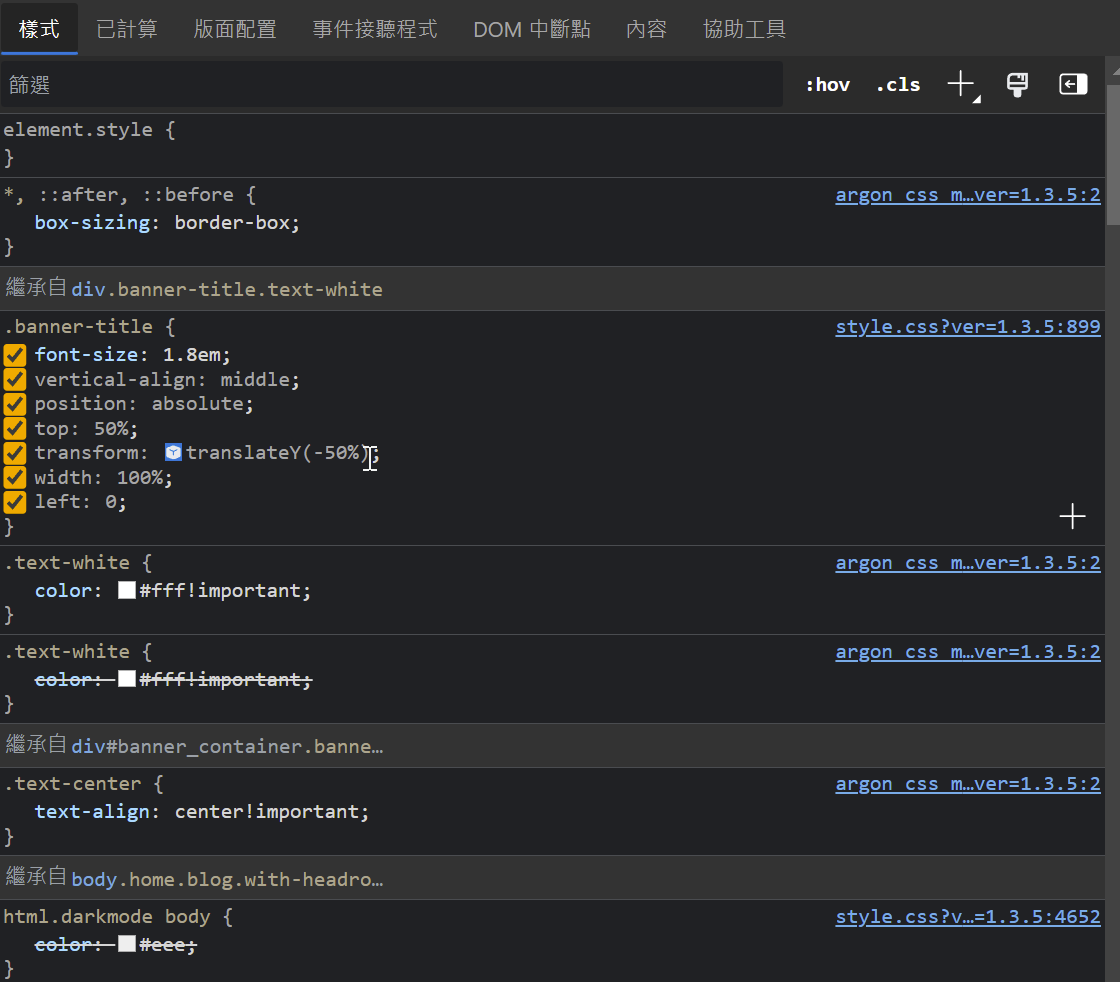Open the style.css?ver=1.3.5:899 source link
1120x982 pixels.
[x=967, y=326]
